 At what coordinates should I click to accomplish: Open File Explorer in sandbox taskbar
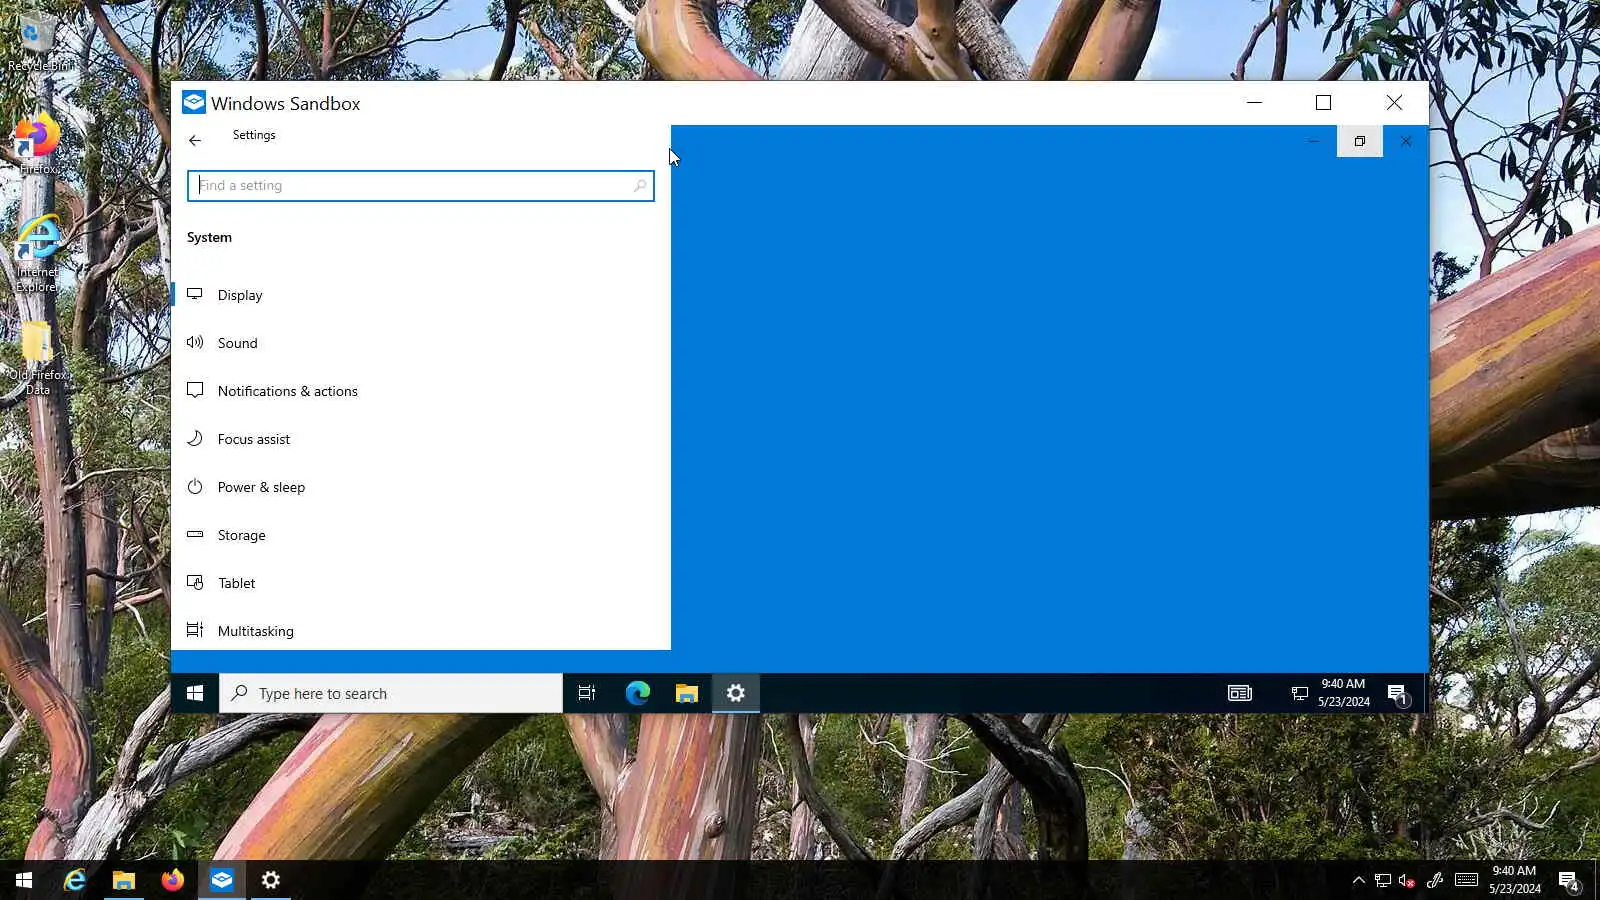point(686,693)
